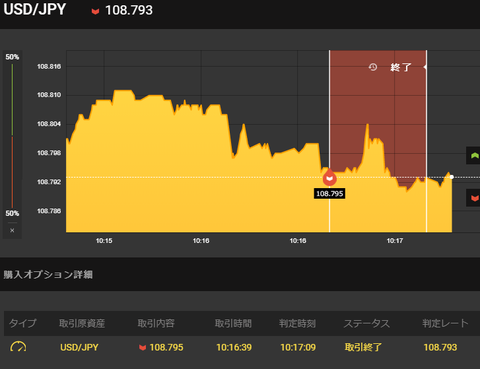Click the USD/JPY pair title
The image size is (480, 369).
tap(34, 9)
